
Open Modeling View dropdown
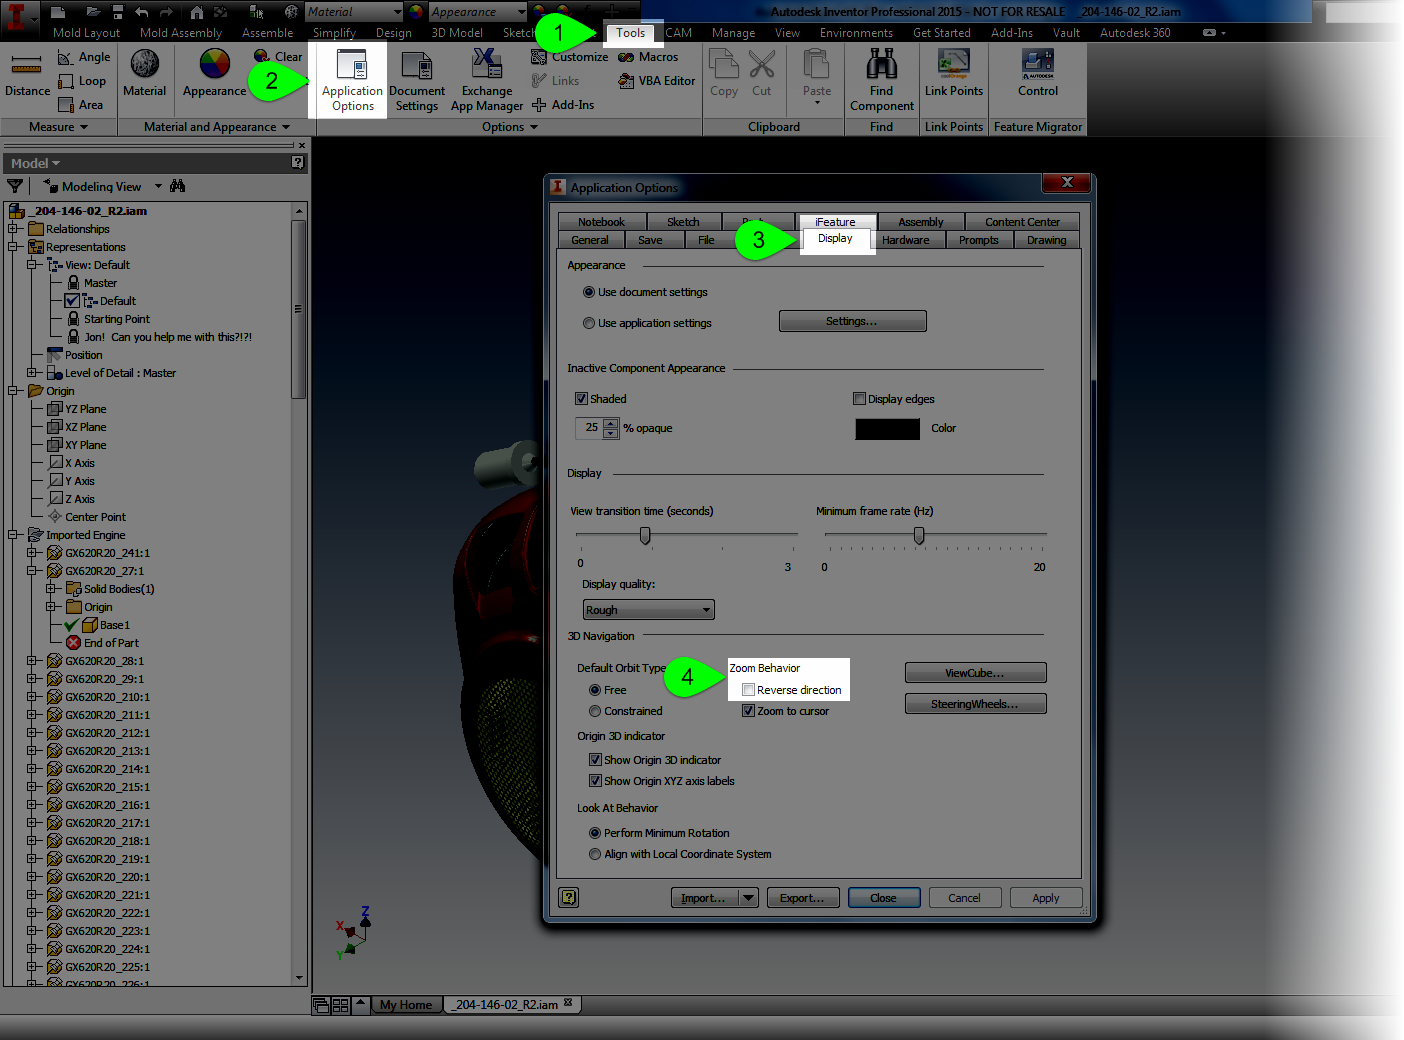click(158, 186)
